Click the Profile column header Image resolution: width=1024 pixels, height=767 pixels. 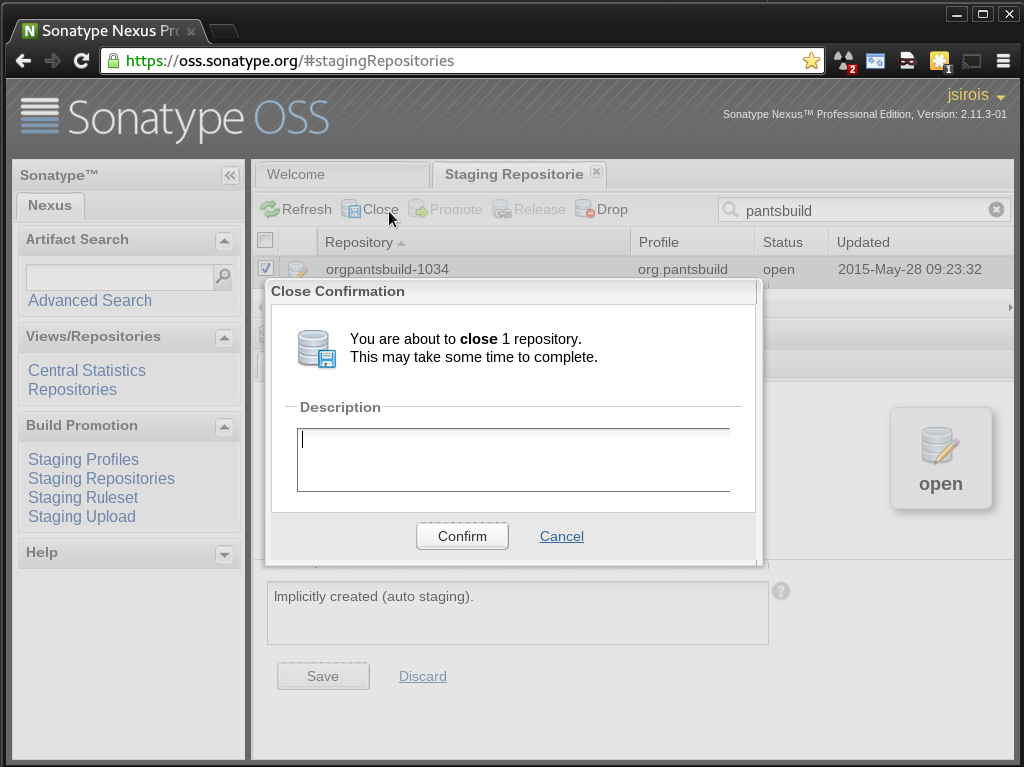tap(692, 242)
